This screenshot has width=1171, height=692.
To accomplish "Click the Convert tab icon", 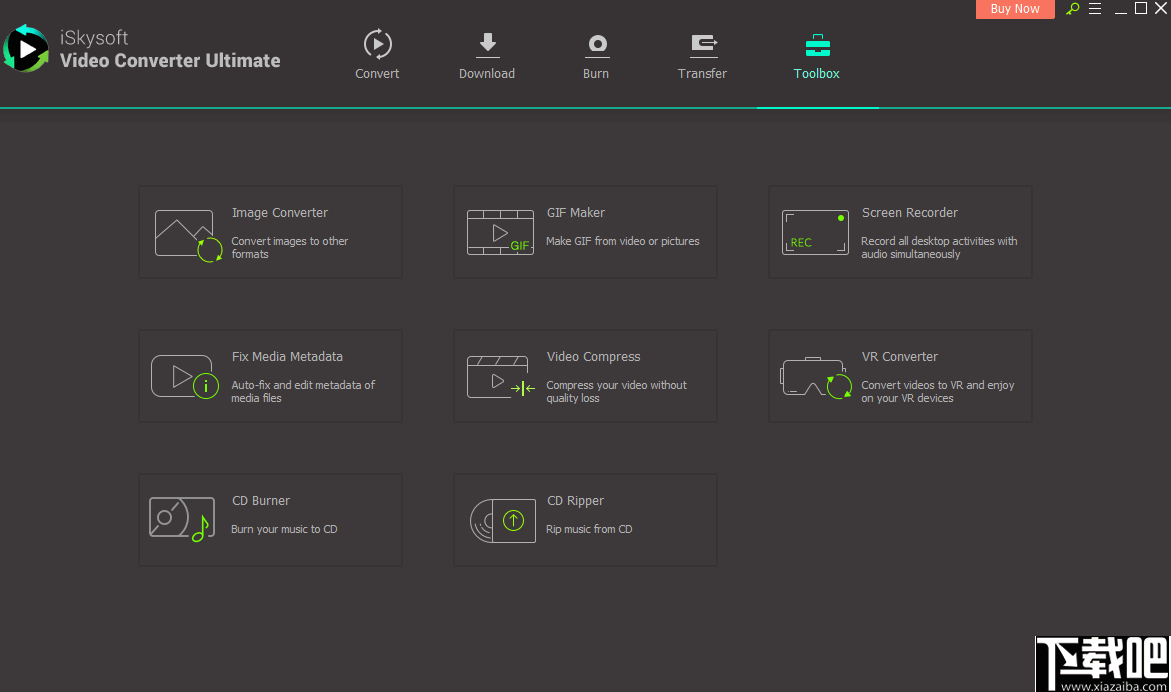I will (x=377, y=44).
